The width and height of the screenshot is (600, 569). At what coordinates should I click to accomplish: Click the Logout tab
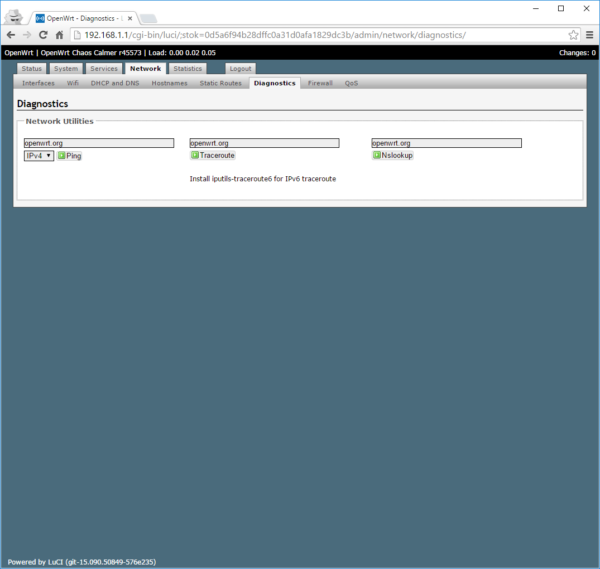click(240, 69)
